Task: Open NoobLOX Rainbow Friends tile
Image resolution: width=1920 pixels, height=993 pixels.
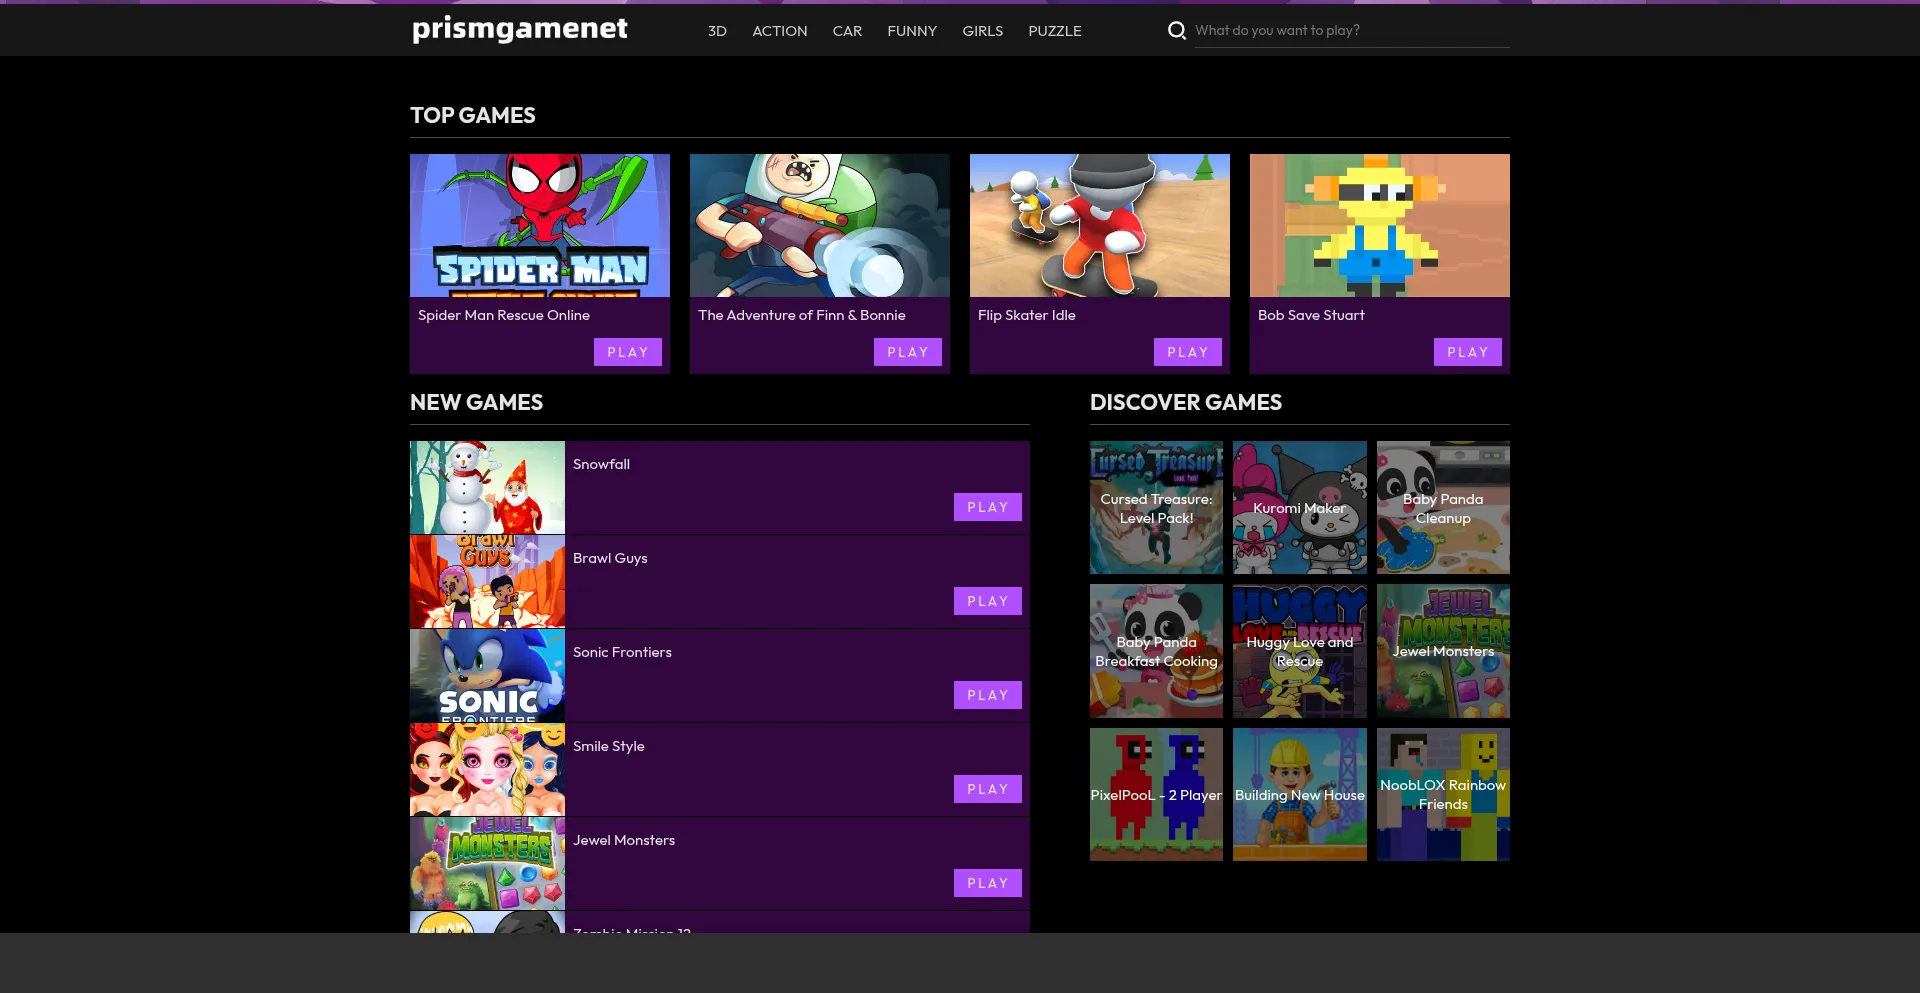Action: point(1443,794)
